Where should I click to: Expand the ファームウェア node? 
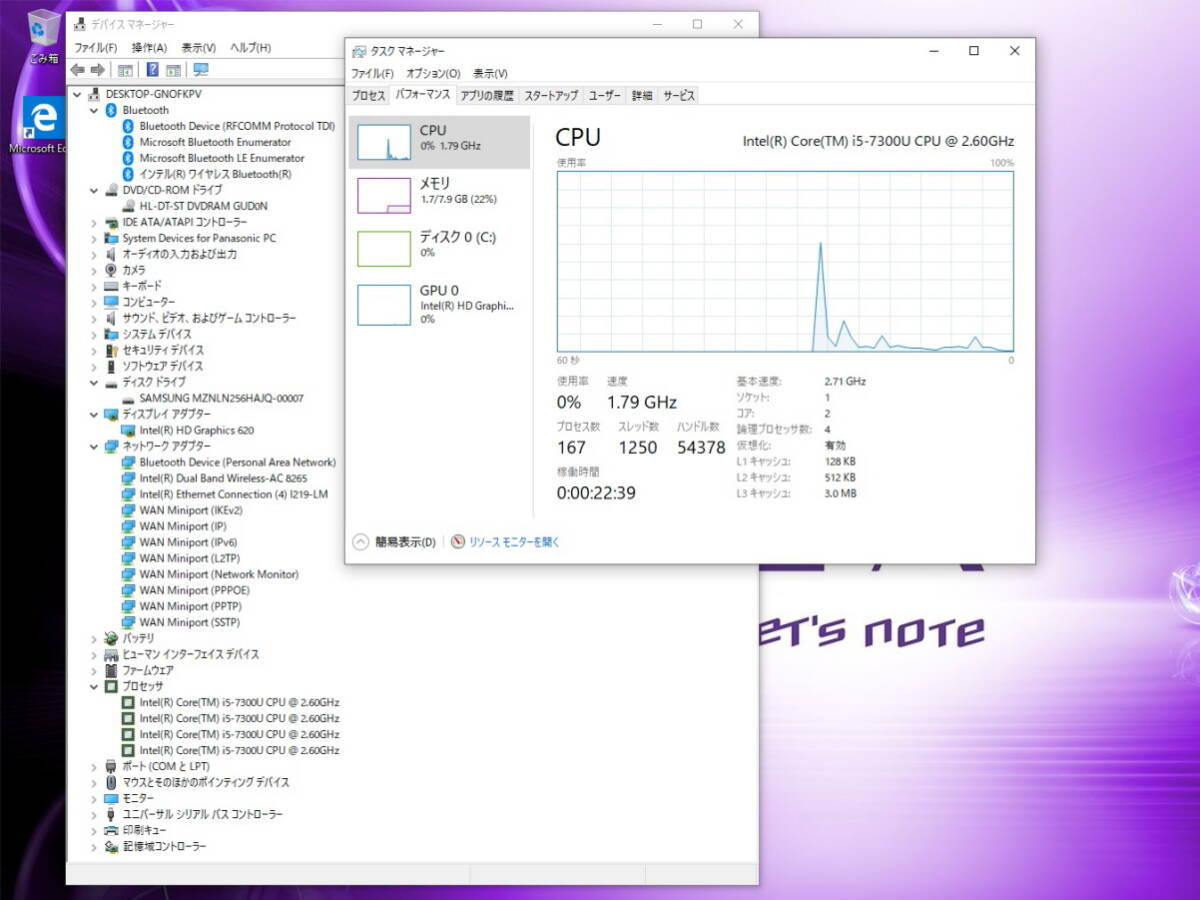94,670
